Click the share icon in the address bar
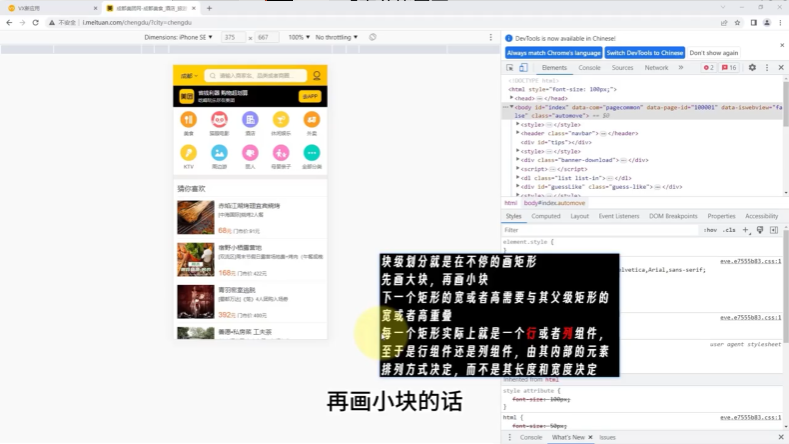Screen dimensions: 789x444 [x=724, y=23]
